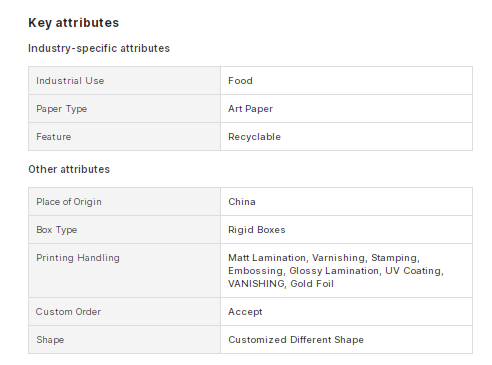Screen dimensions: 492x365
Task: Click the Shape row label
Action: click(x=50, y=340)
